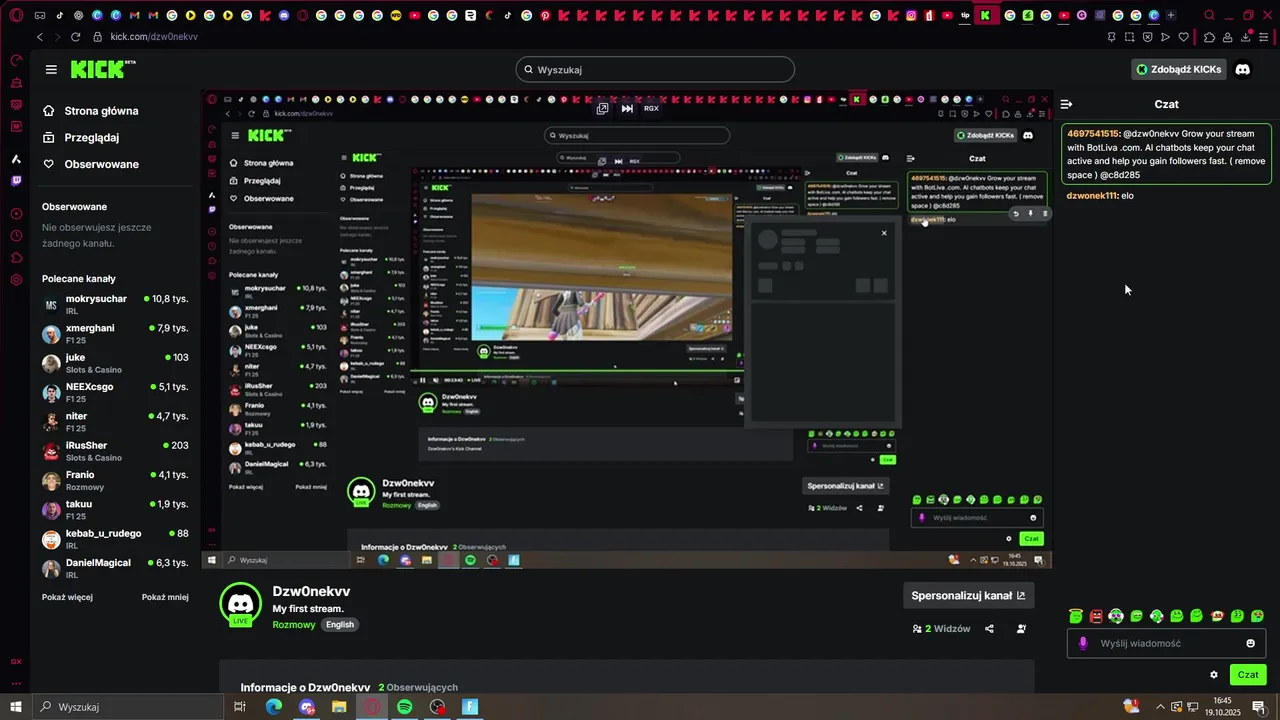Go back using the browser back arrow
1280x720 pixels.
(40, 36)
